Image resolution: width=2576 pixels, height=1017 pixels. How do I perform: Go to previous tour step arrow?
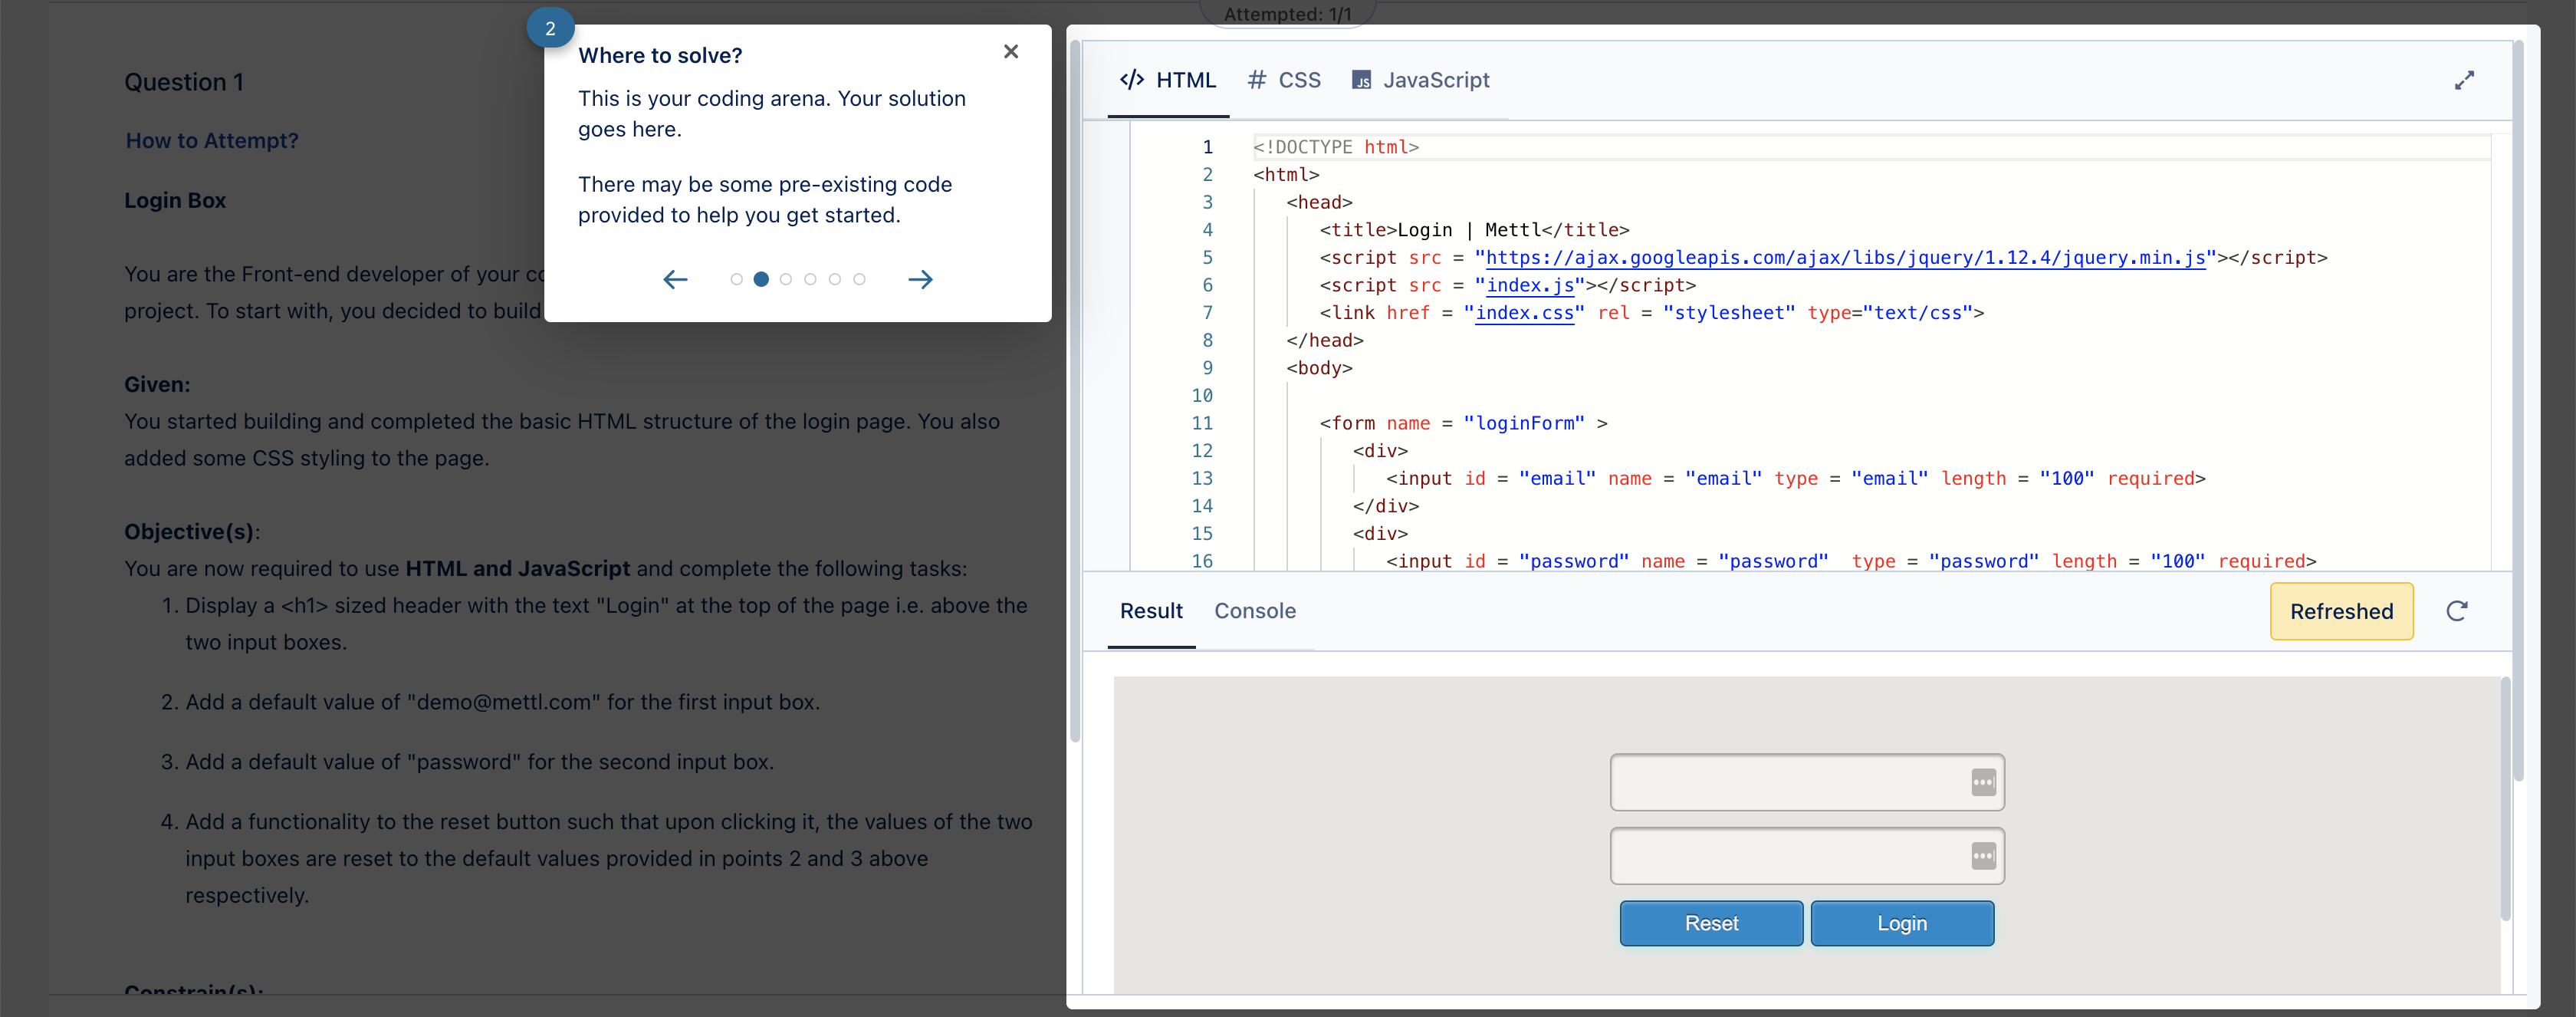676,279
